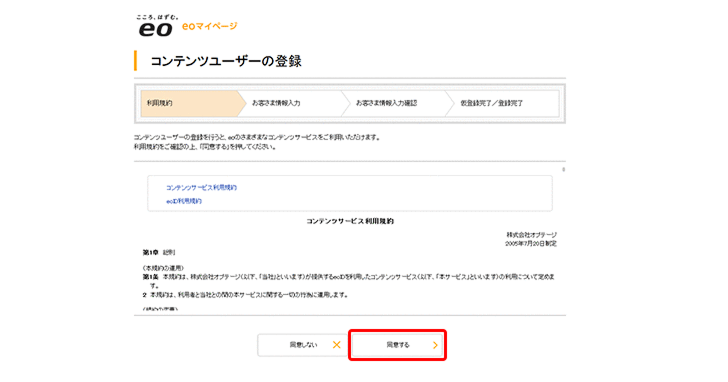Click the コンテンツサービス利用規約 centered title
Image resolution: width=728 pixels, height=382 pixels.
click(x=350, y=221)
